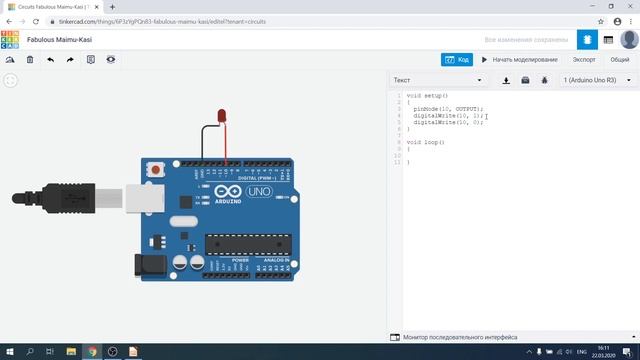Click the Общий share button
Screen dimensions: 640x360
click(620, 60)
